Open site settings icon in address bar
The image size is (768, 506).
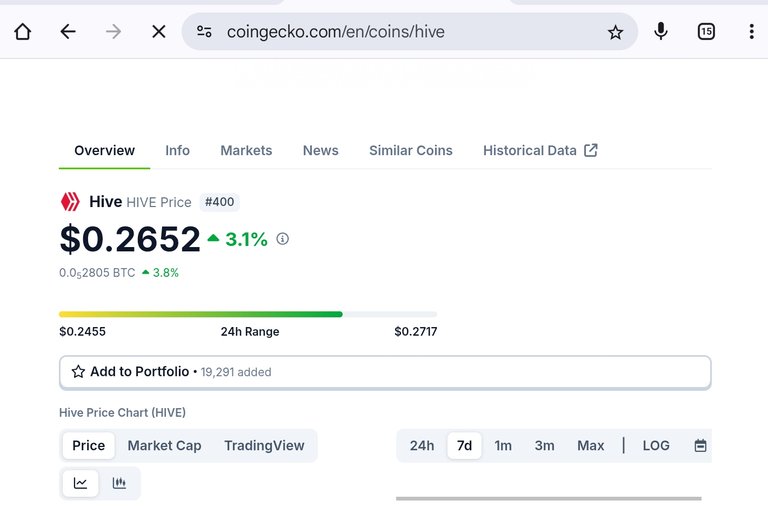[204, 32]
